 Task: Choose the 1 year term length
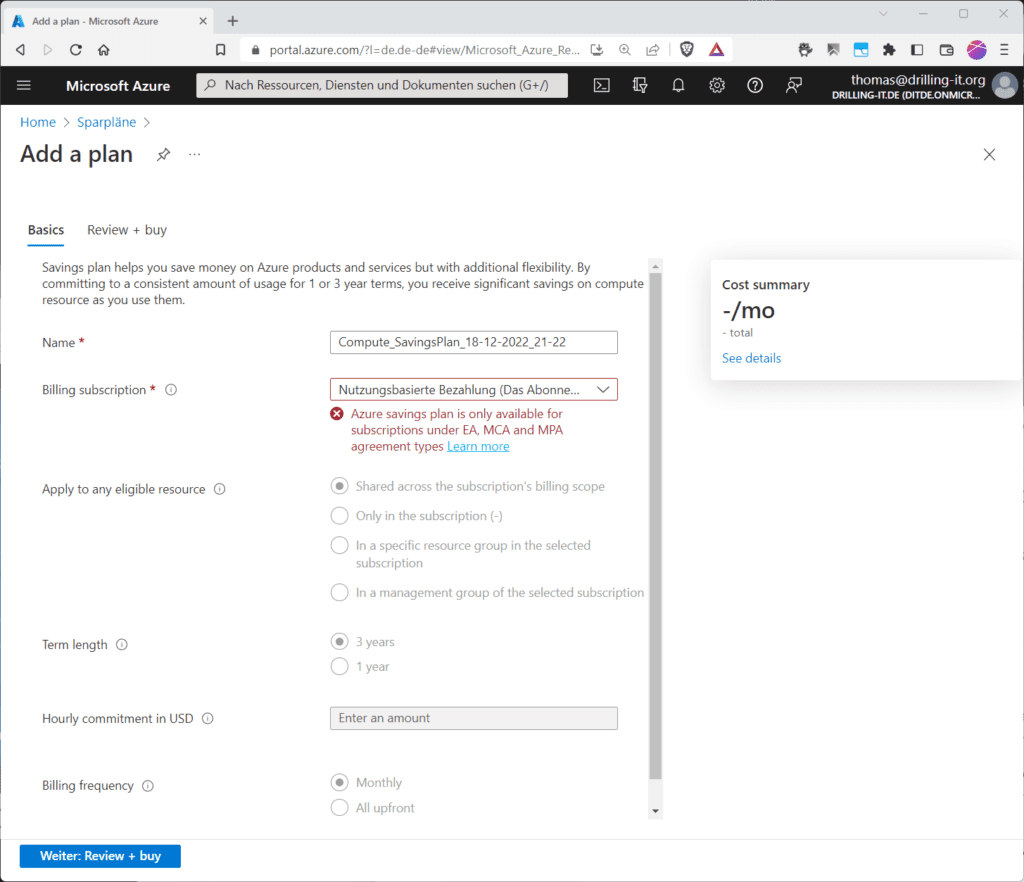[340, 667]
